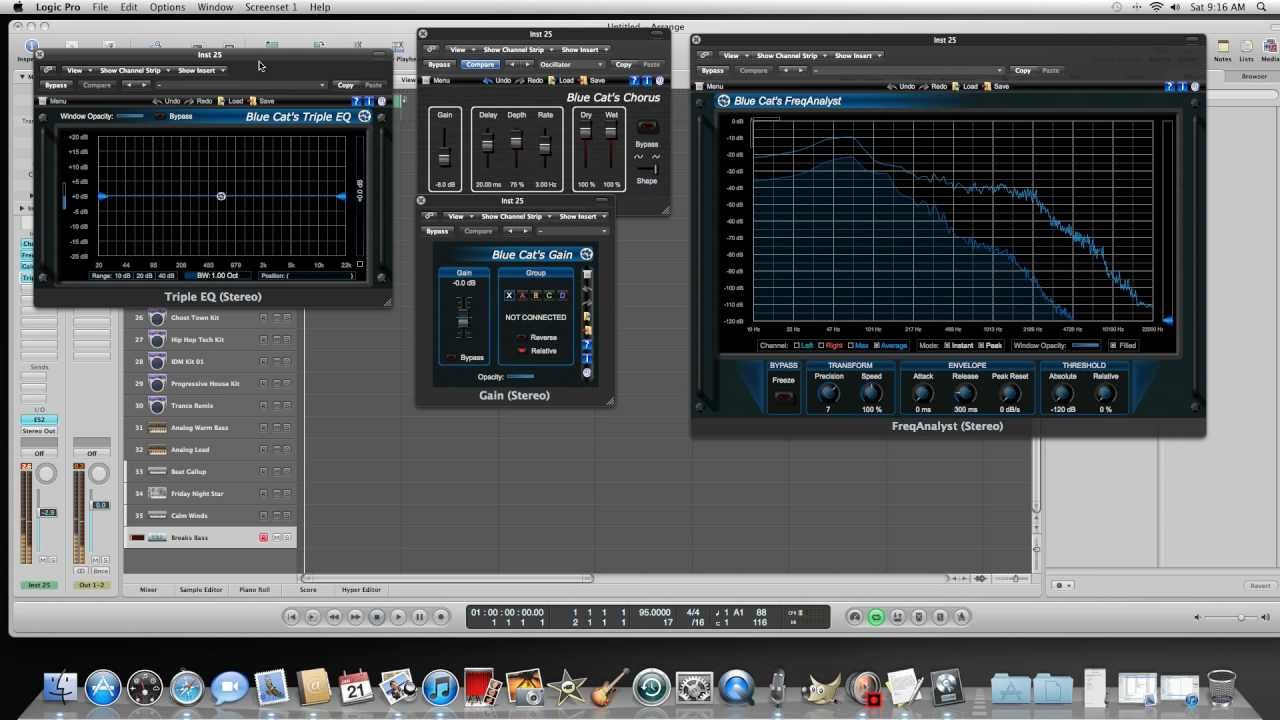The image size is (1280, 720).
Task: Click the Copy button in Triple EQ window
Action: [x=345, y=85]
